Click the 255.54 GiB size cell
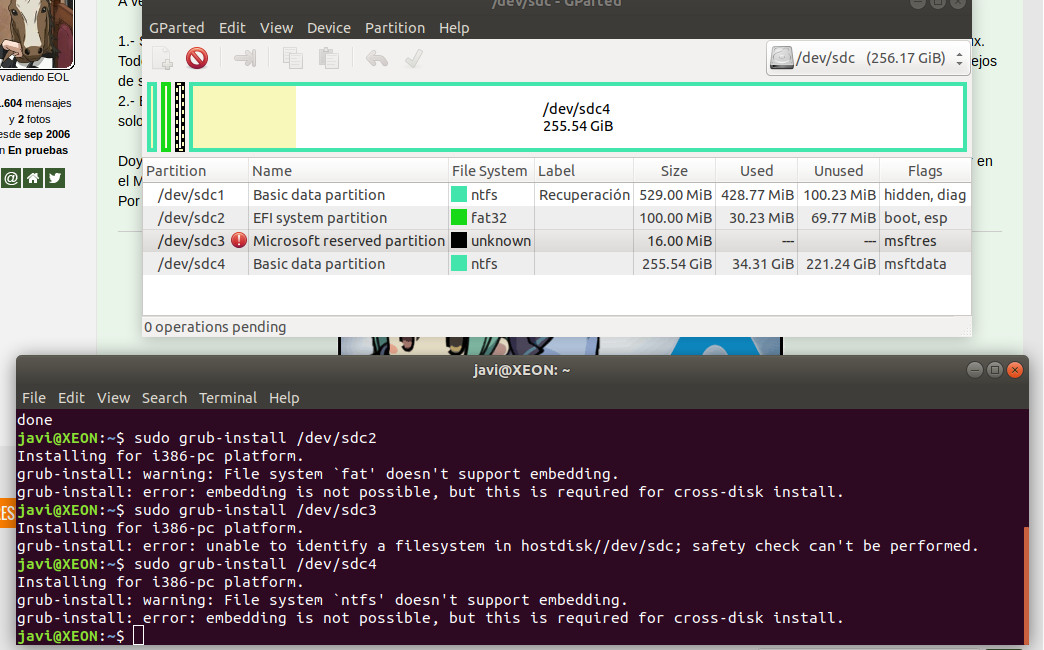This screenshot has width=1044, height=650. 676,264
